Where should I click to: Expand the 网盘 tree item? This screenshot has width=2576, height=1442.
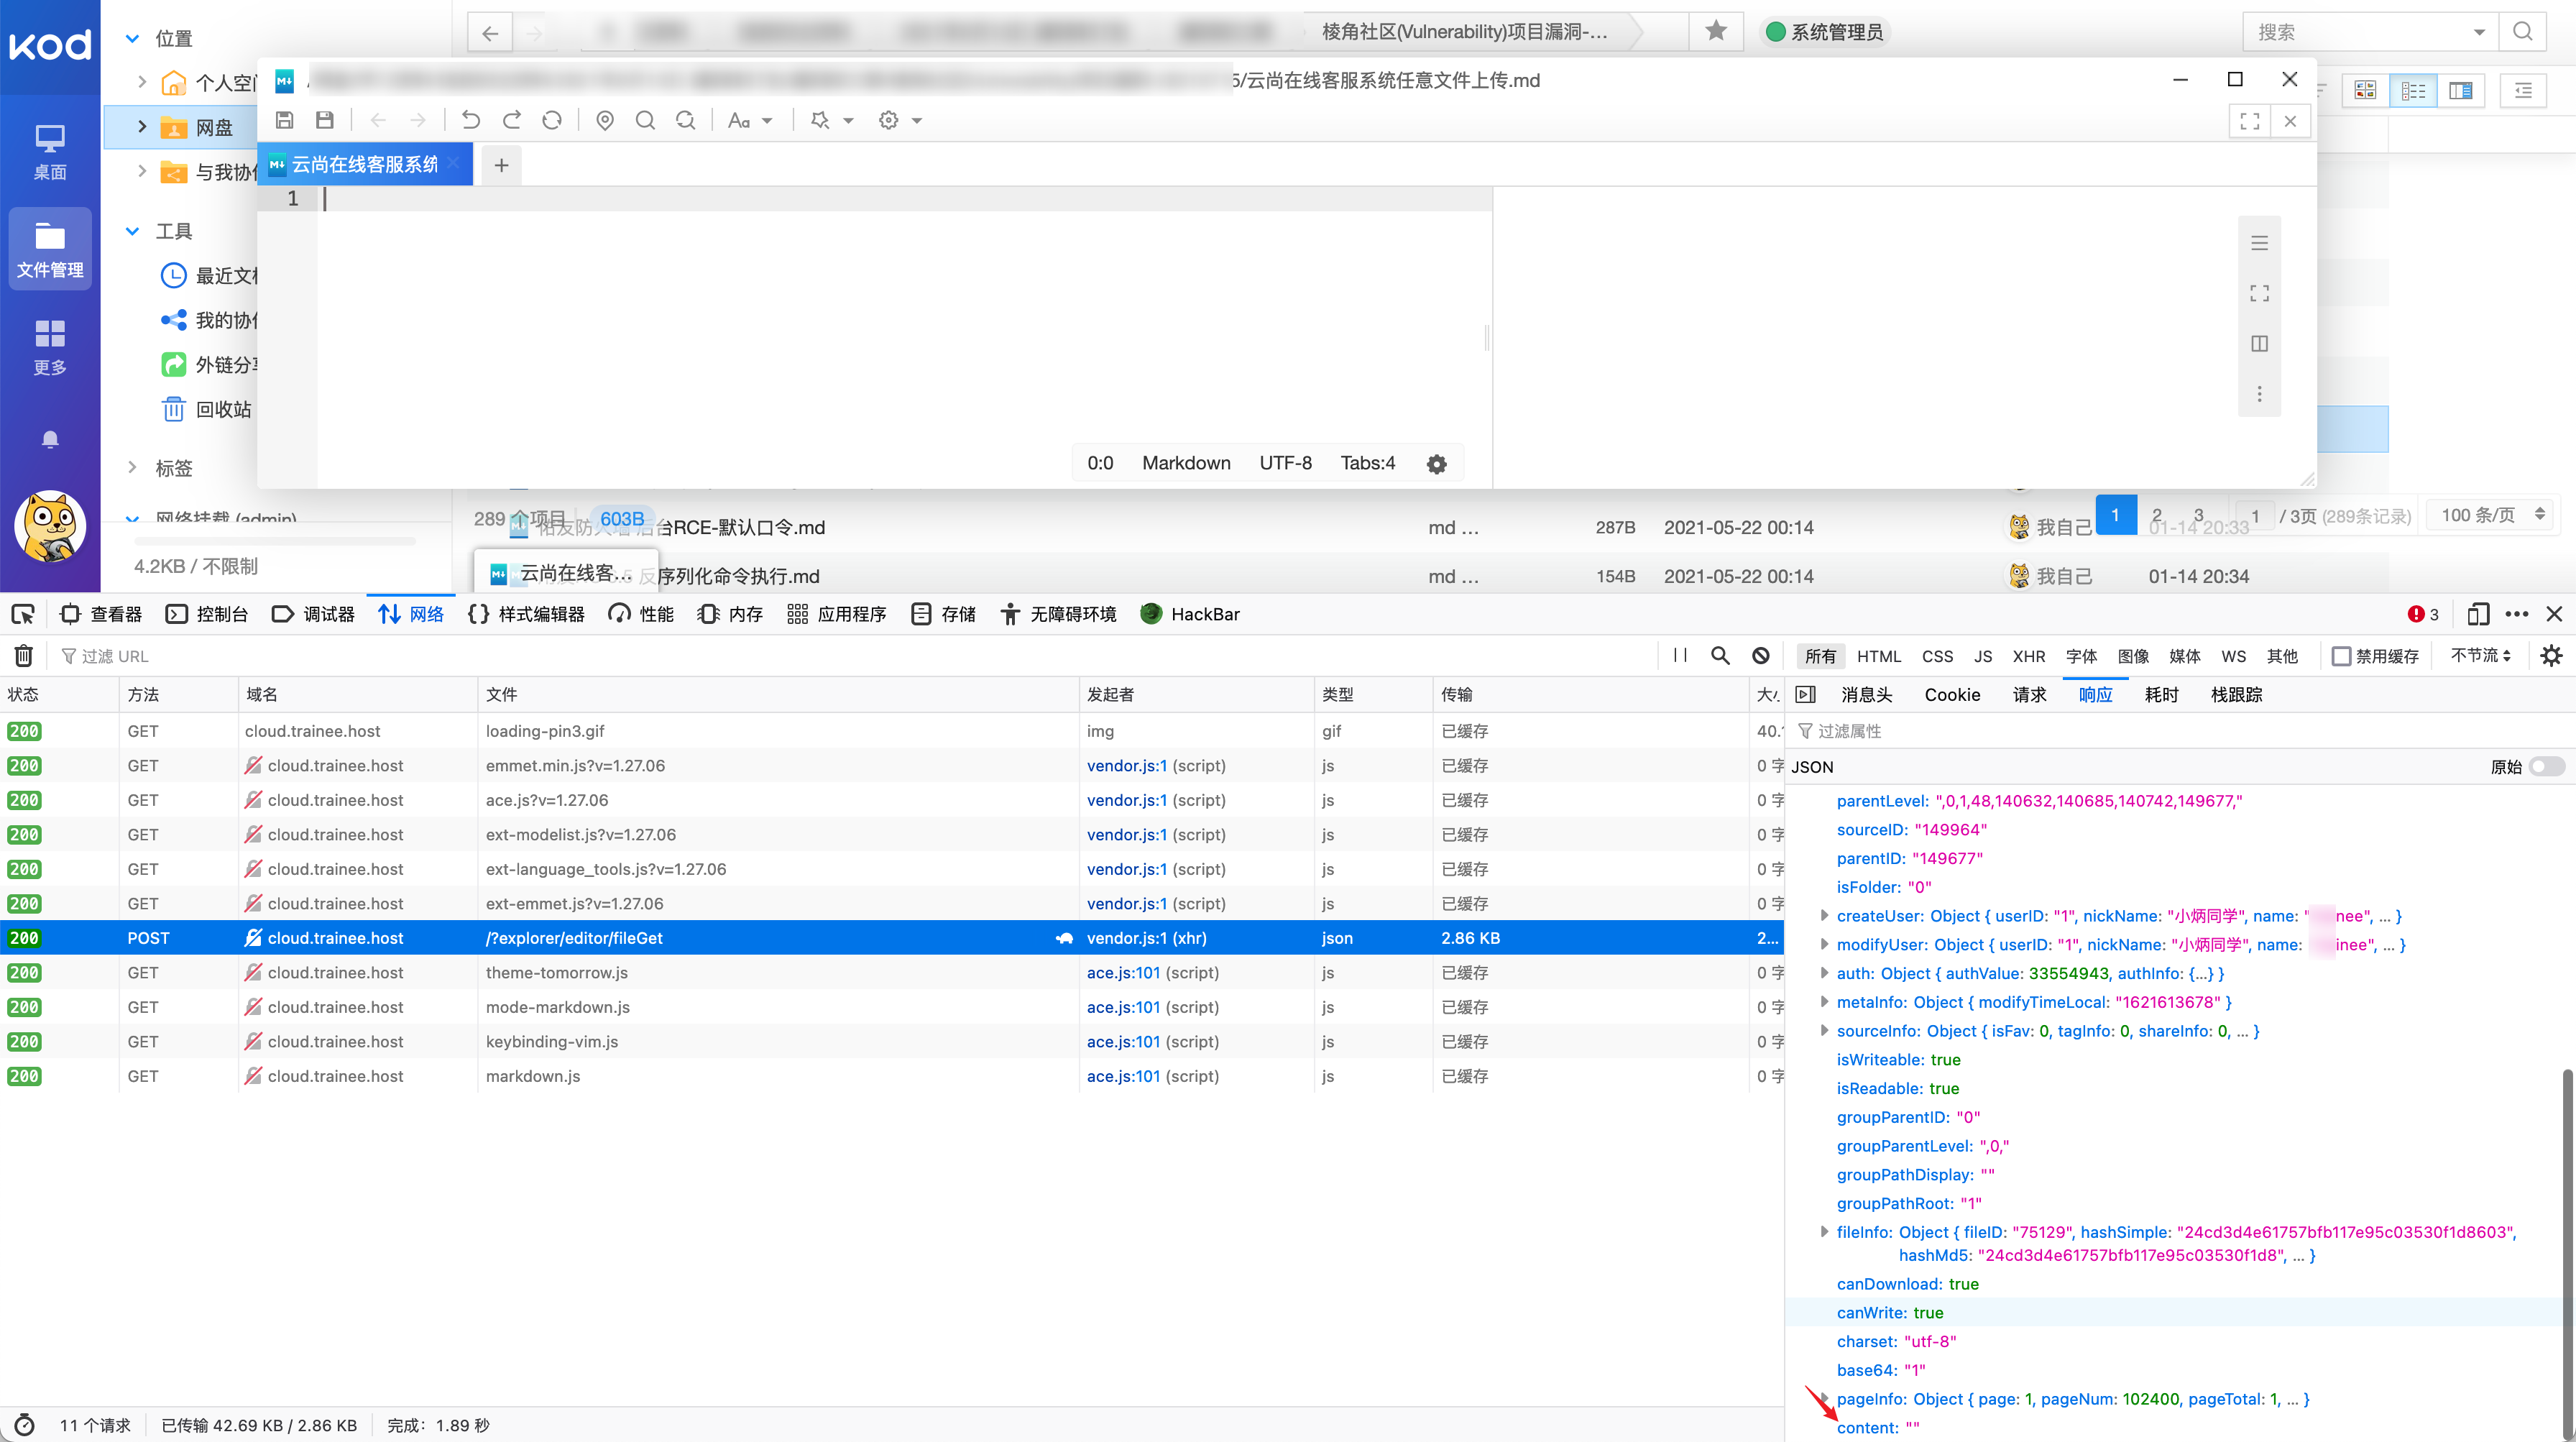[x=141, y=127]
